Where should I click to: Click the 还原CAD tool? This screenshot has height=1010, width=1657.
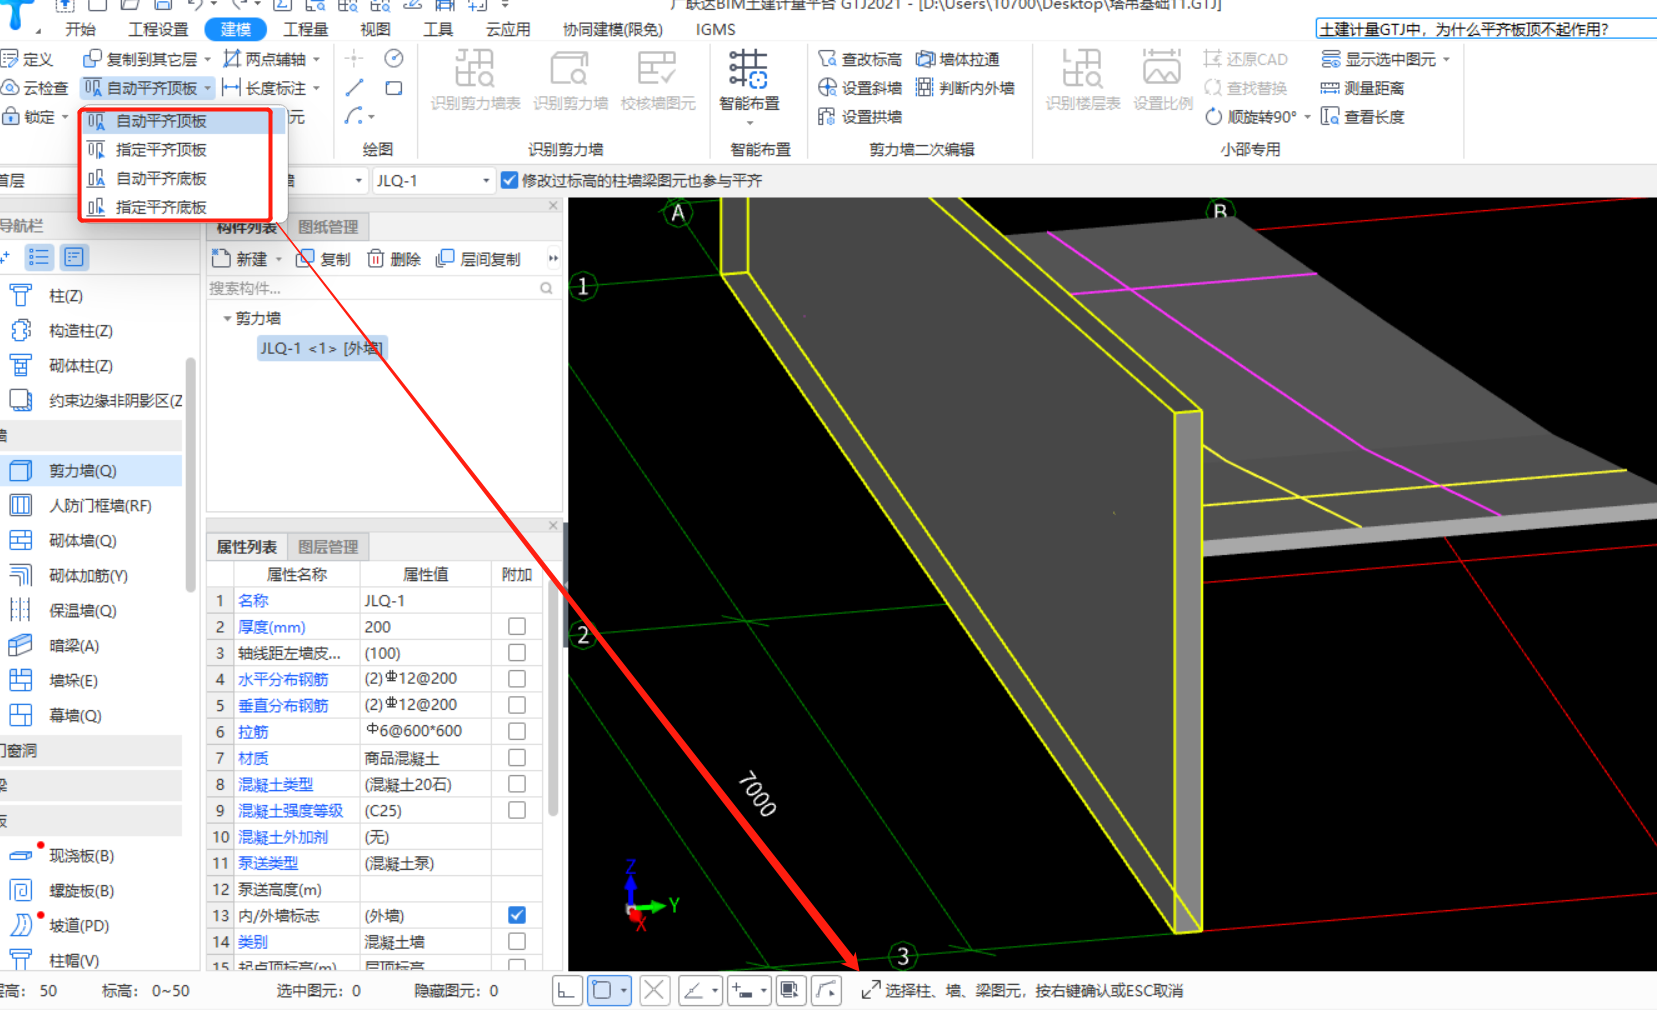pos(1246,59)
